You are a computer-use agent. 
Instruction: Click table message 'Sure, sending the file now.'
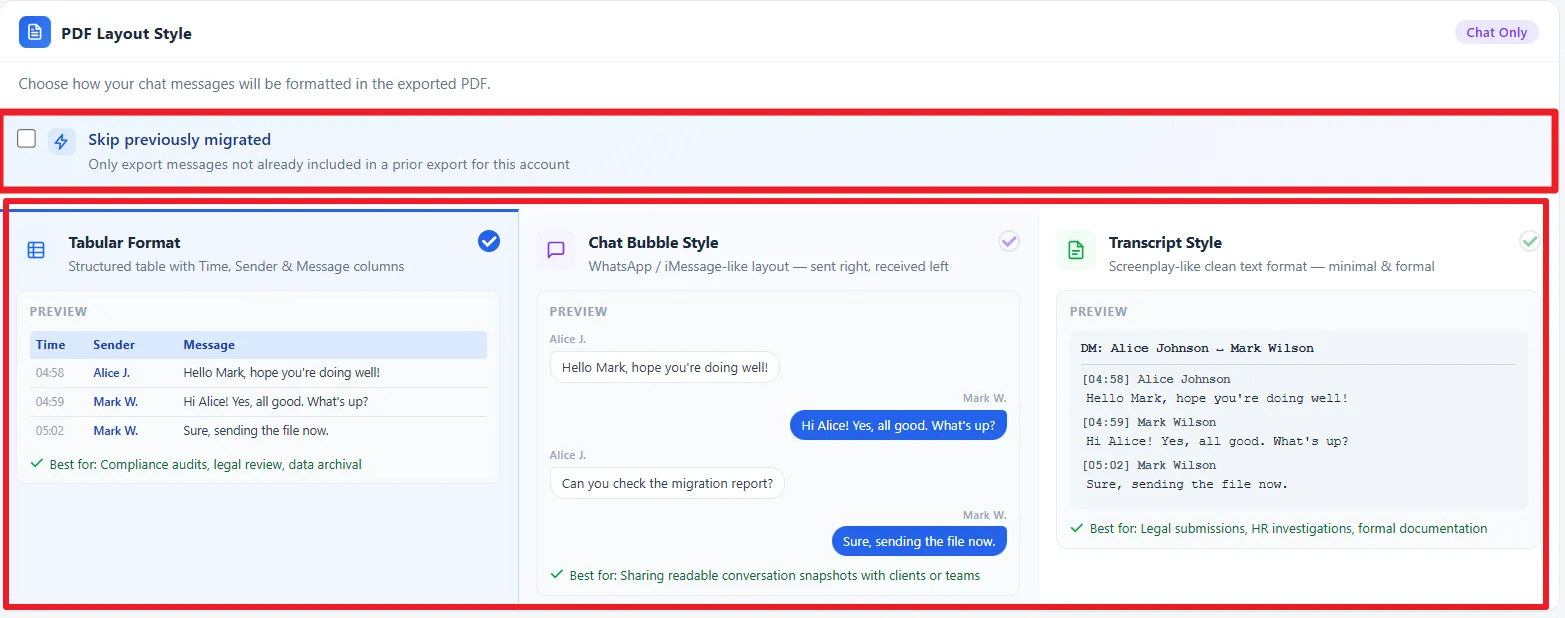pos(256,431)
